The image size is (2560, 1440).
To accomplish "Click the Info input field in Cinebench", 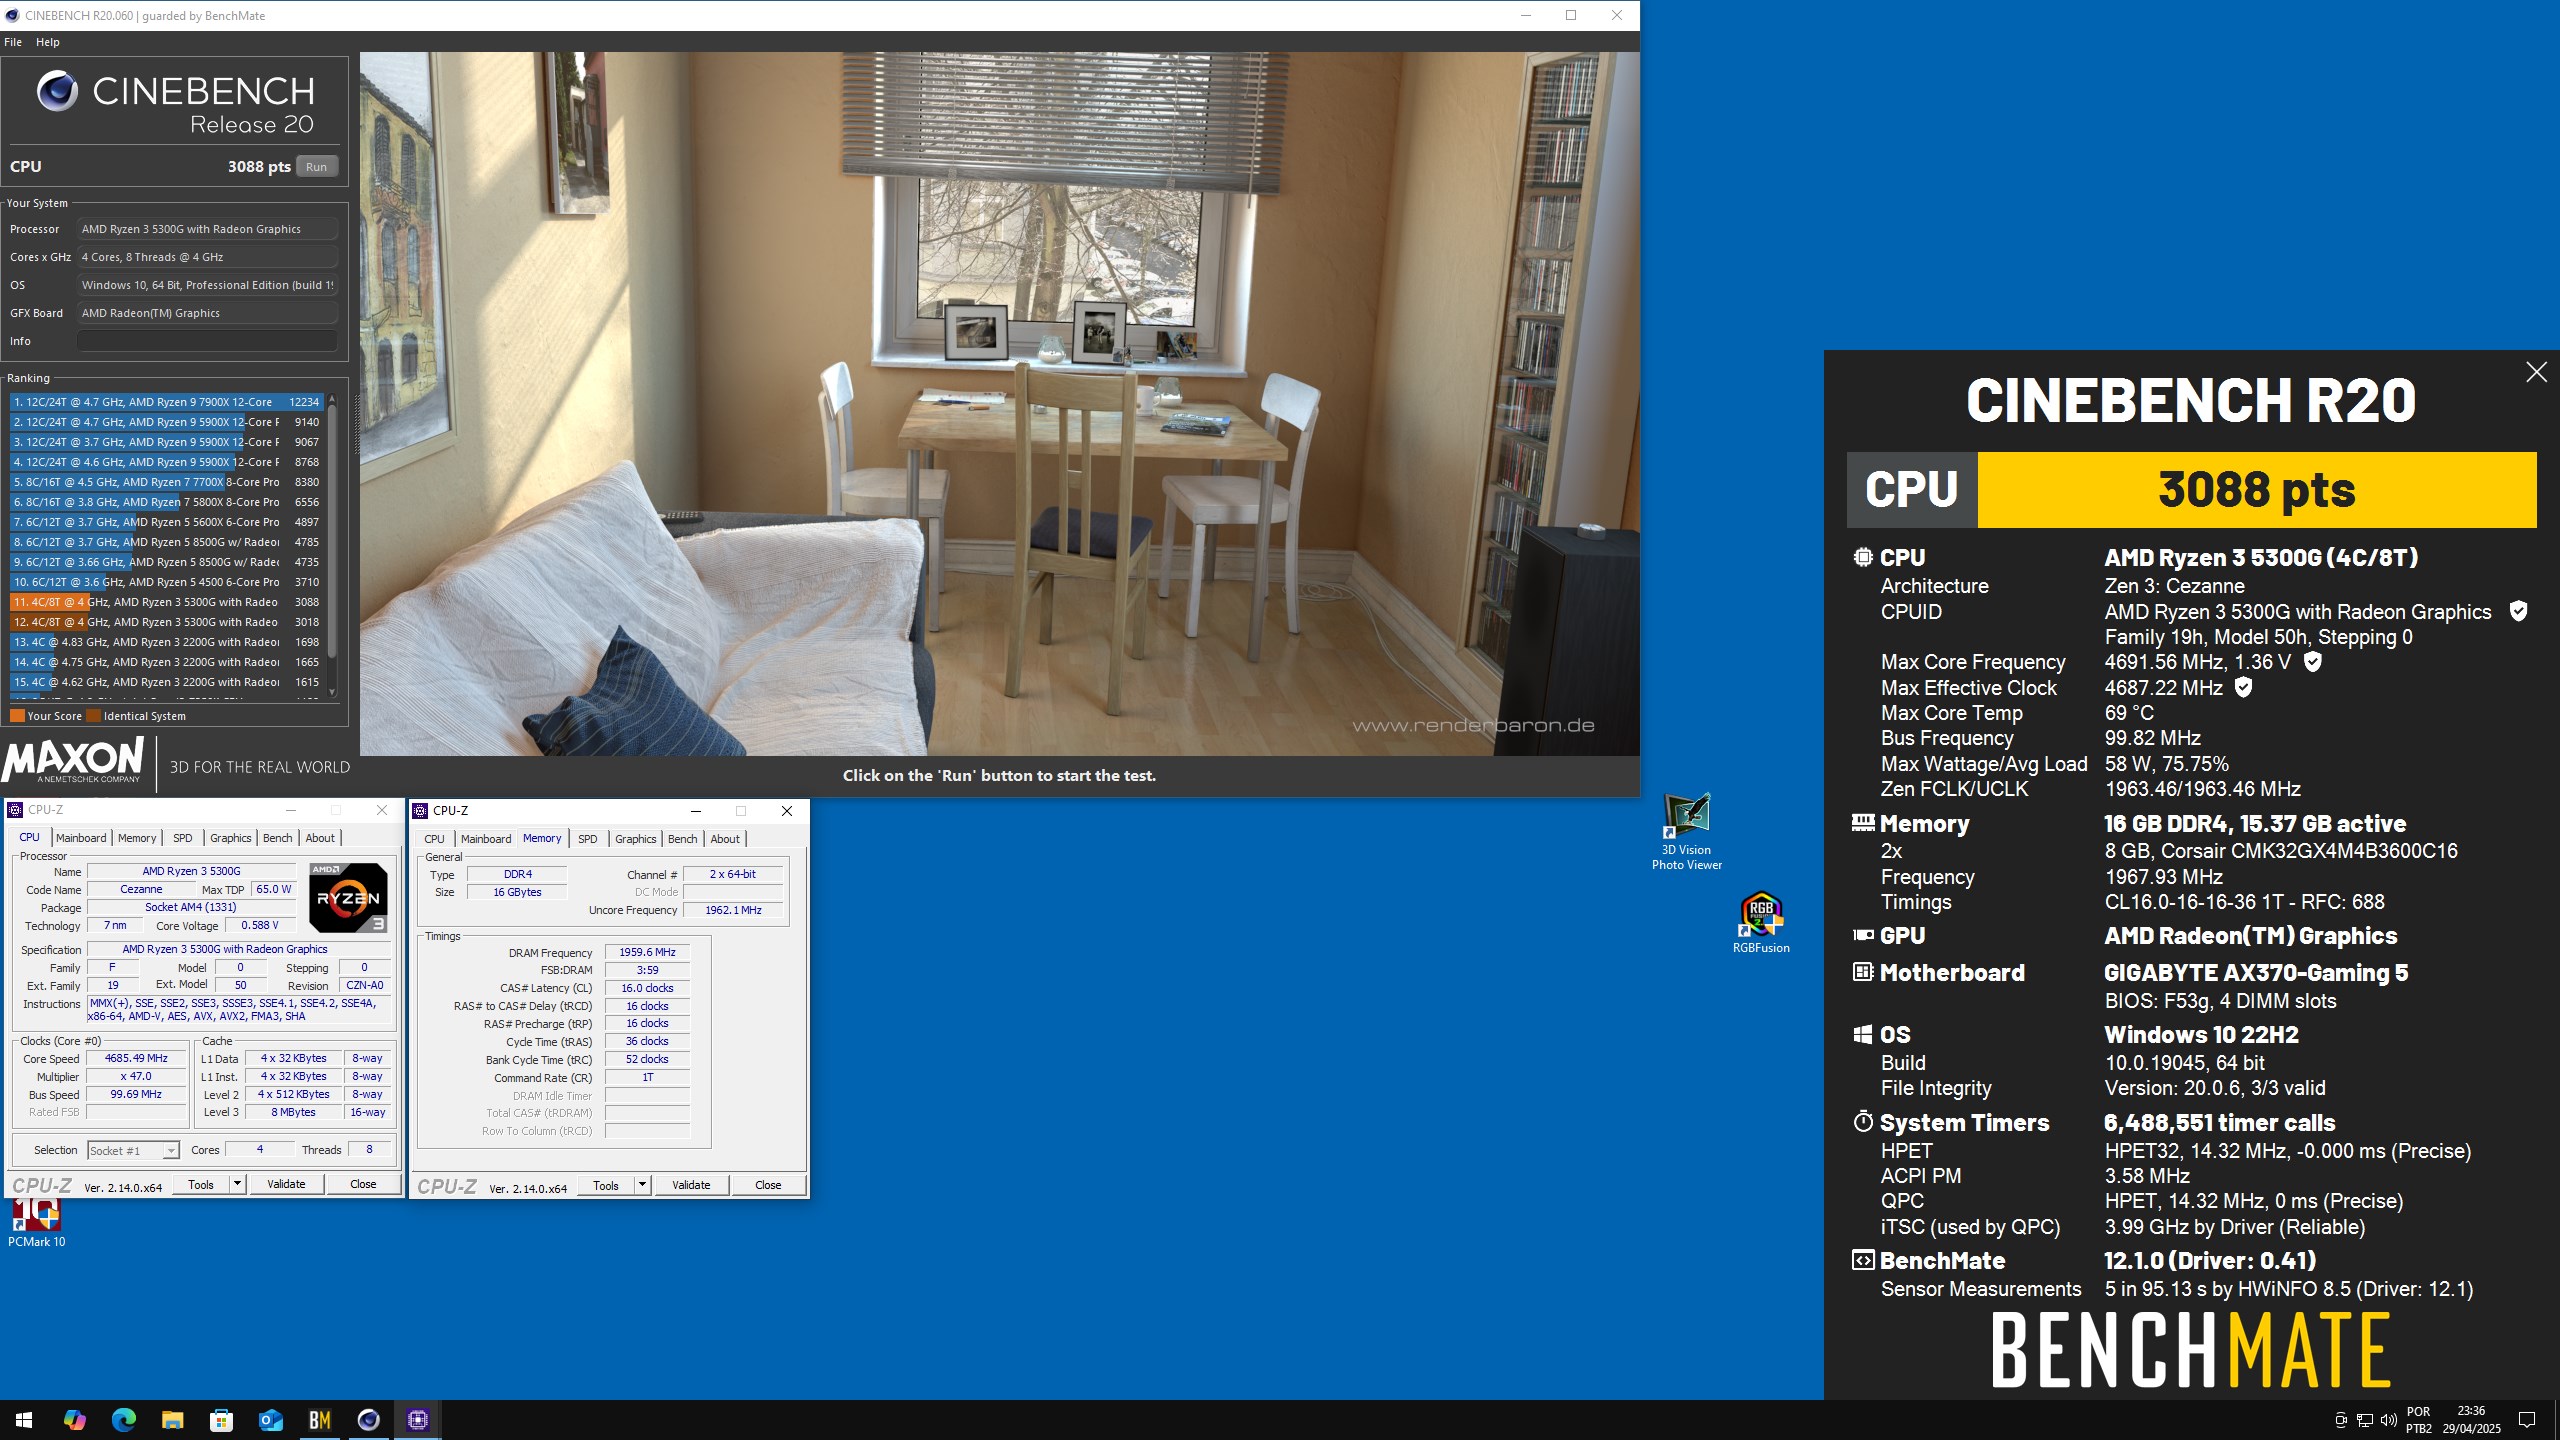I will point(207,341).
